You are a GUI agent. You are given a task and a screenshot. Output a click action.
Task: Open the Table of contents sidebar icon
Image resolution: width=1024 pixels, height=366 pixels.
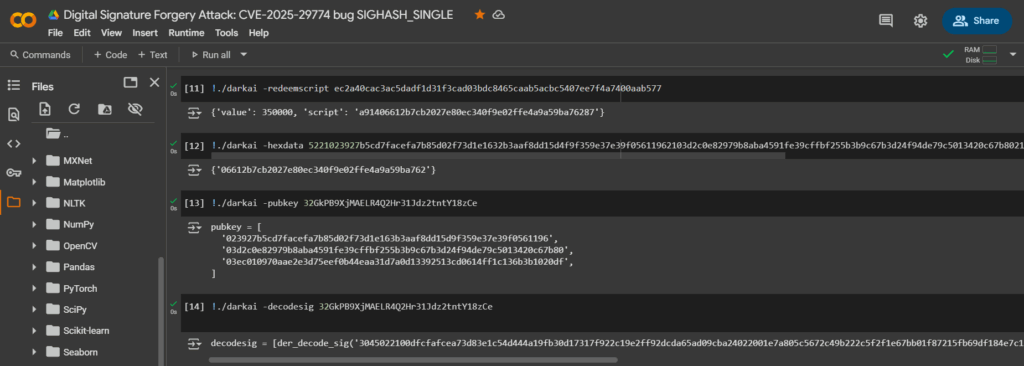pos(14,85)
